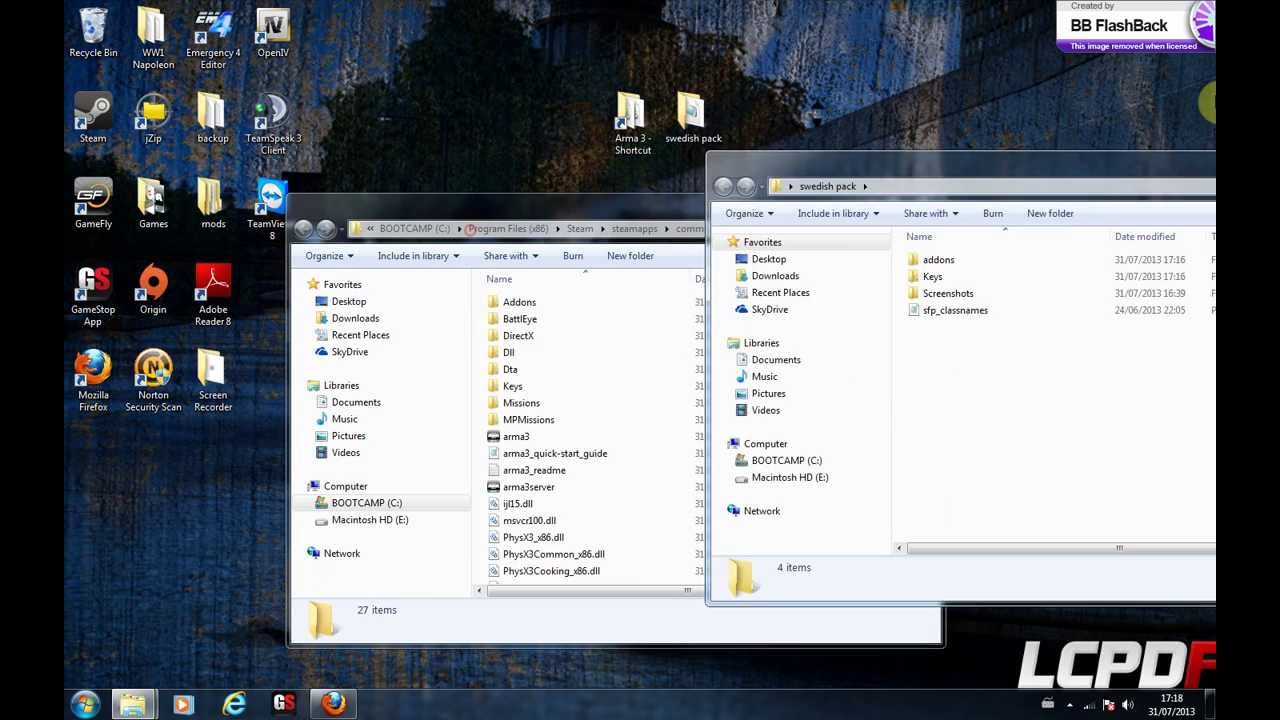Click Burn in the Arma 3 window

(572, 256)
